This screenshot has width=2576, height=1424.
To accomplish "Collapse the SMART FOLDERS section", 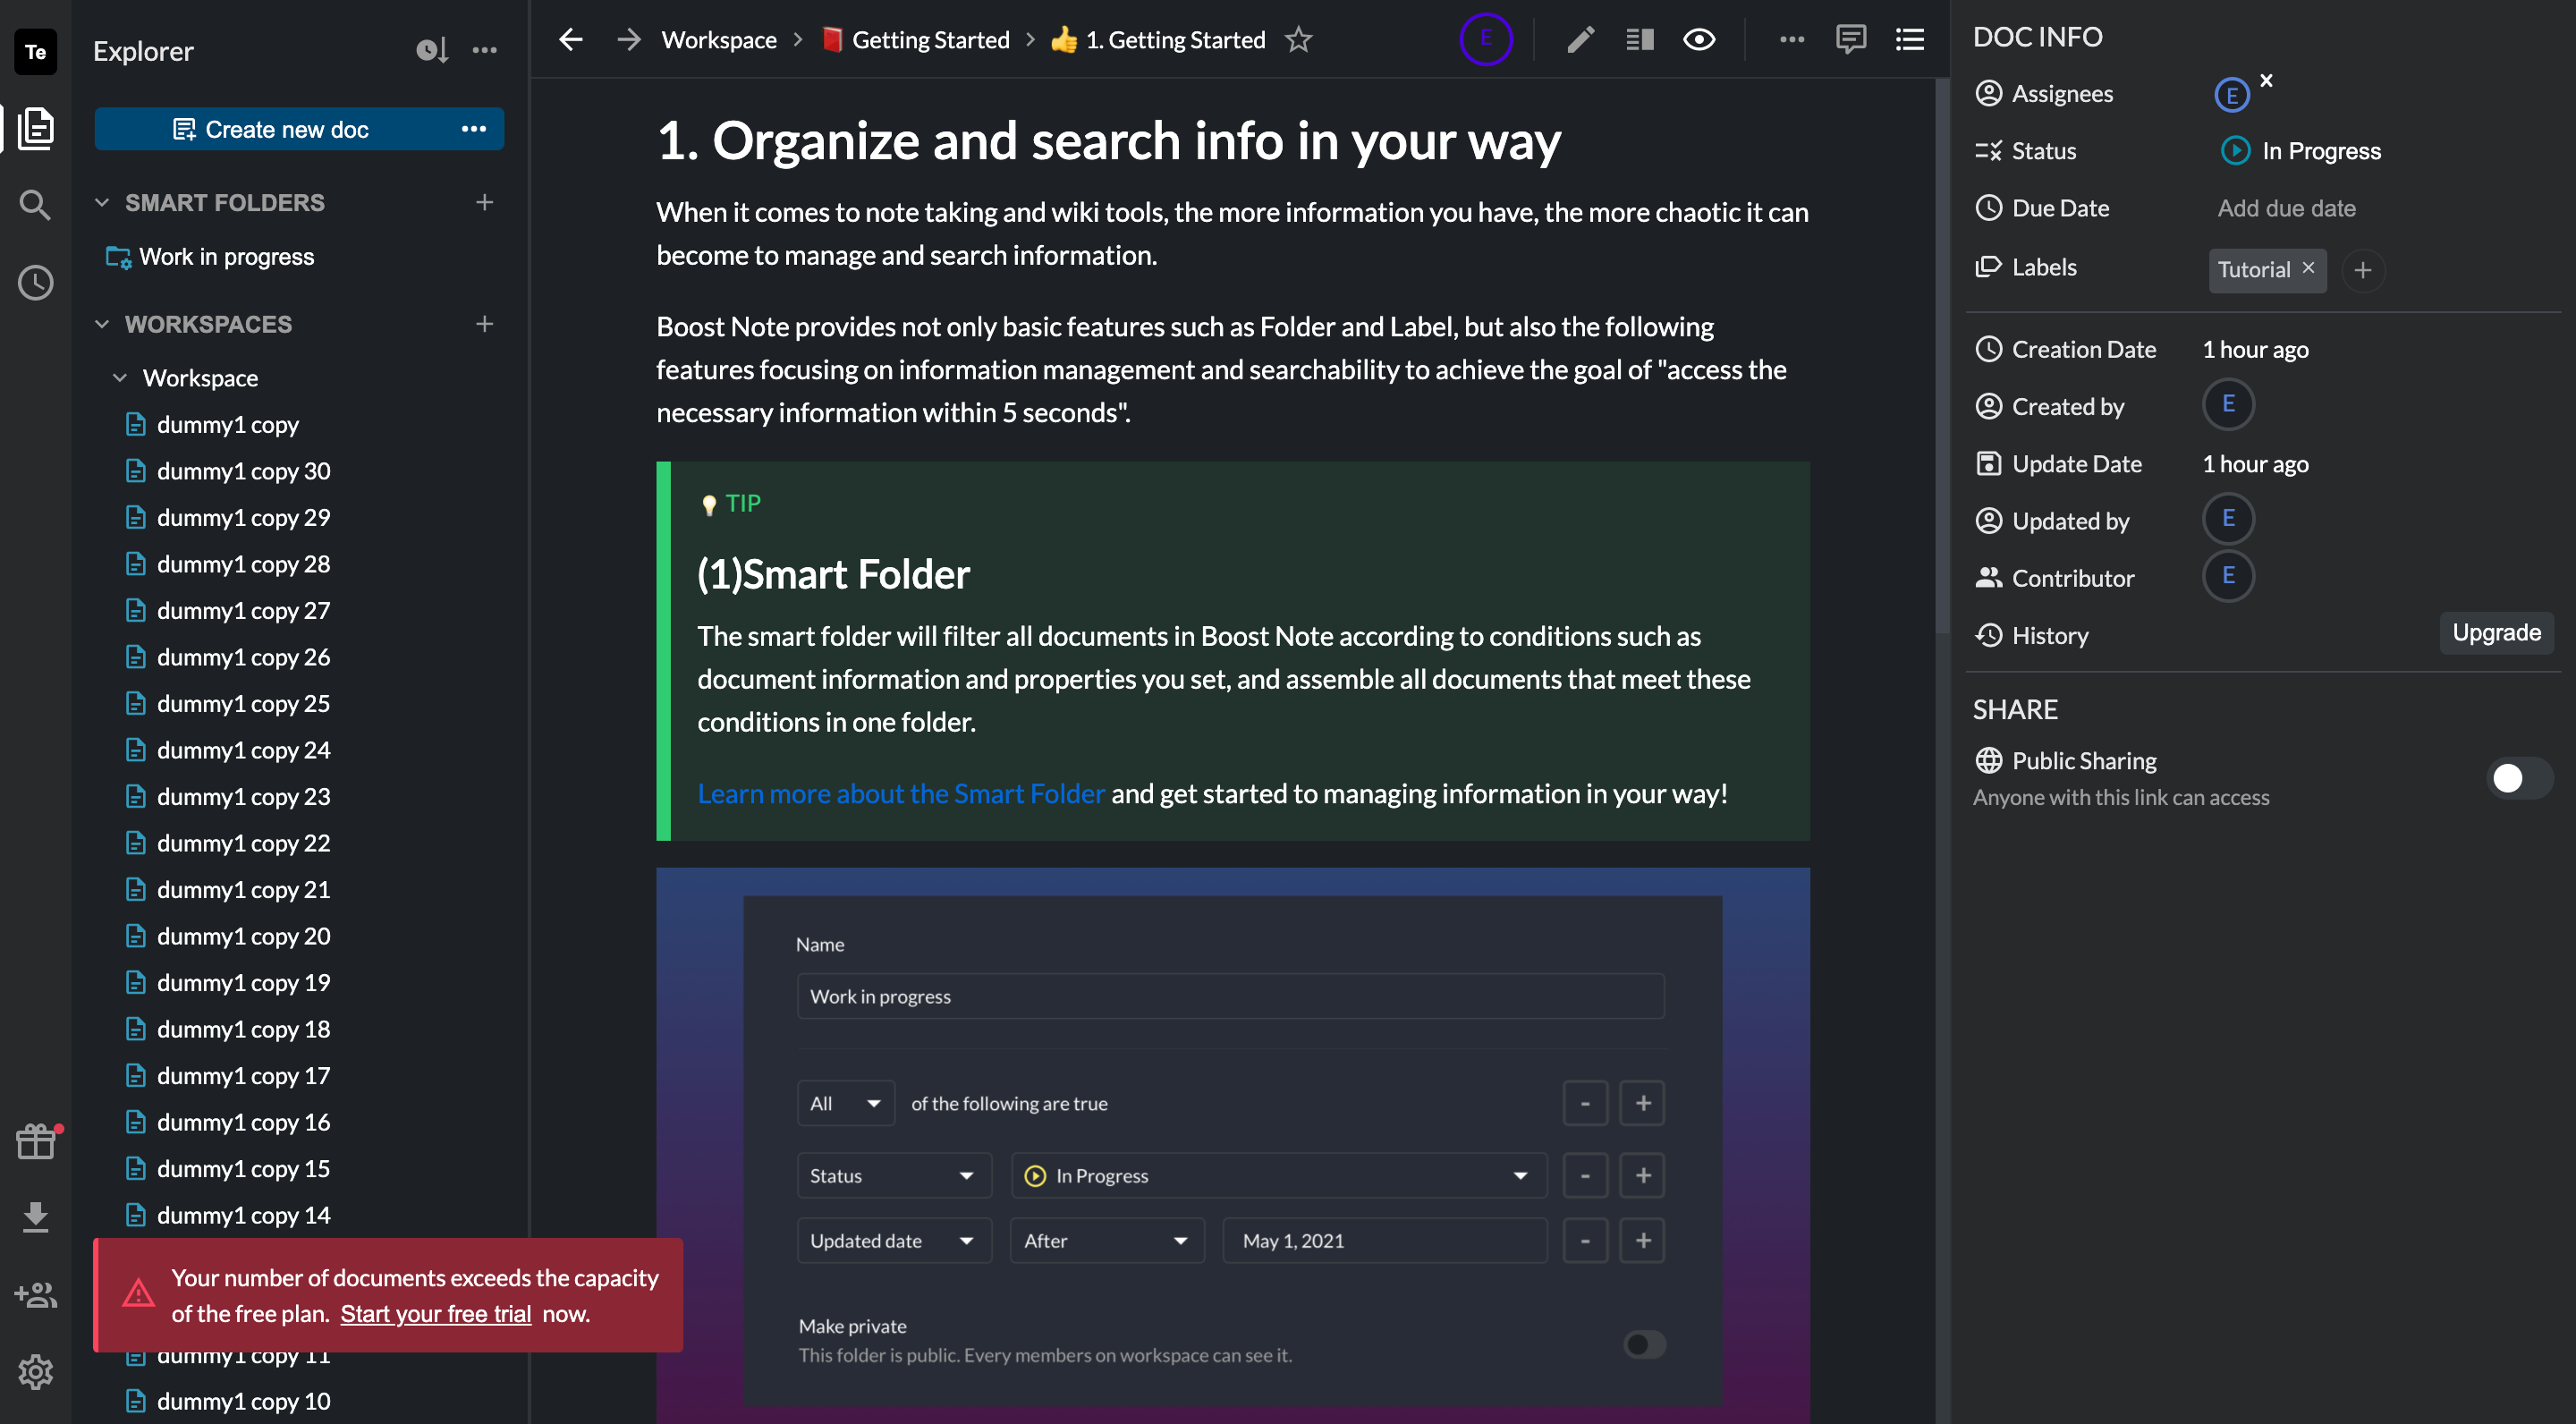I will [x=102, y=203].
